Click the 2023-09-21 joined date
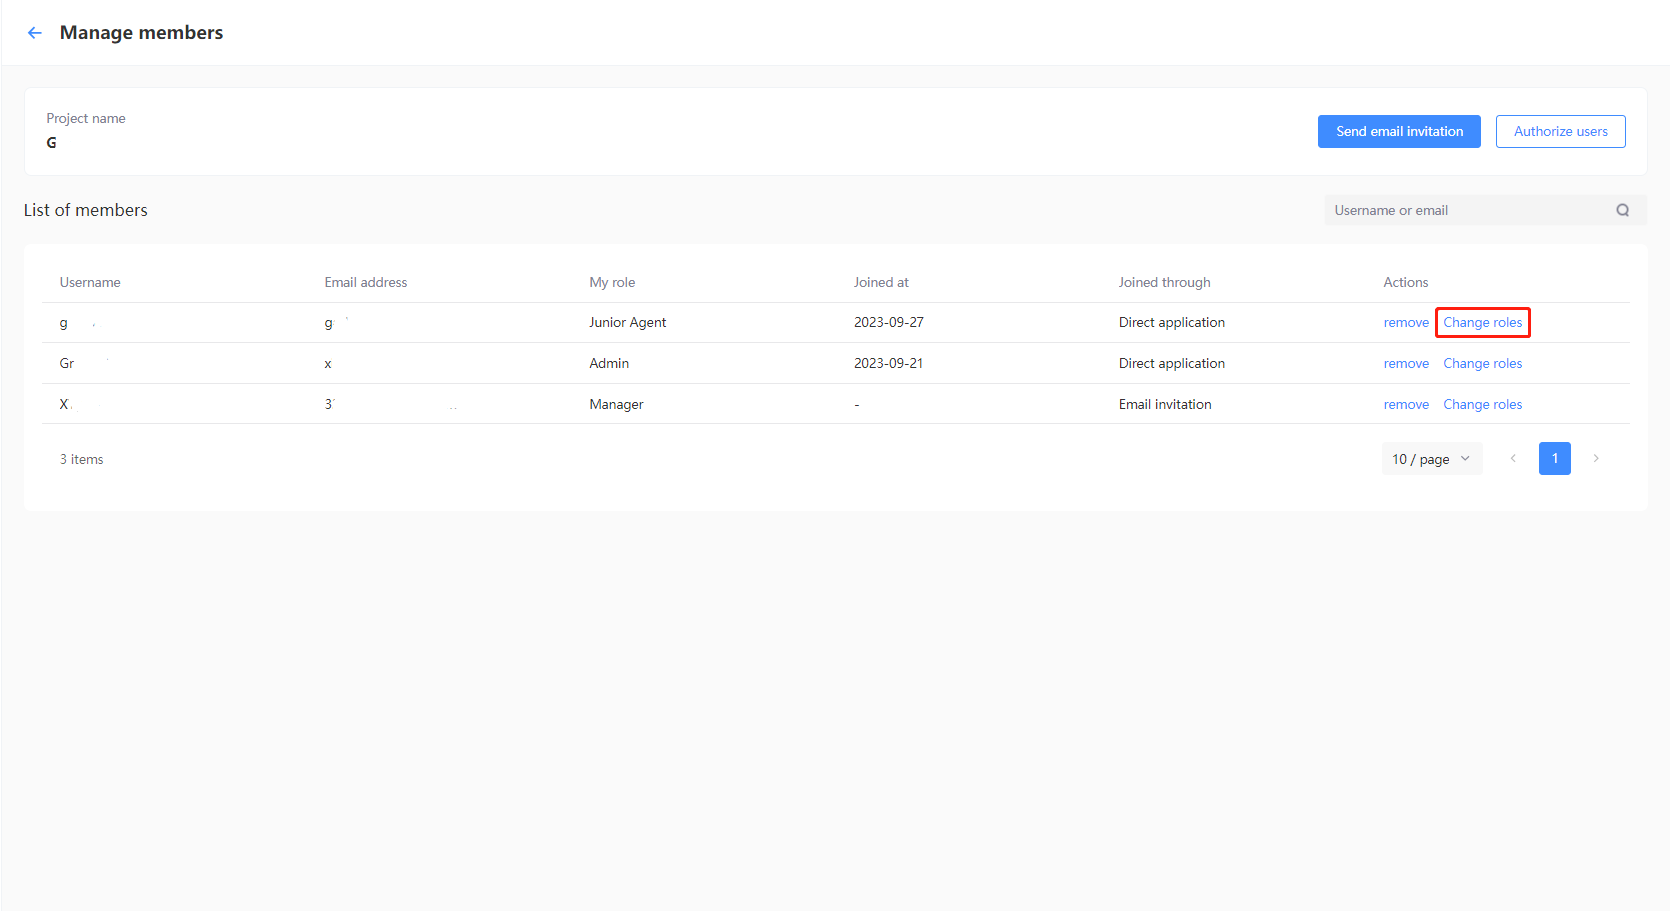Viewport: 1670px width, 911px height. 889,364
